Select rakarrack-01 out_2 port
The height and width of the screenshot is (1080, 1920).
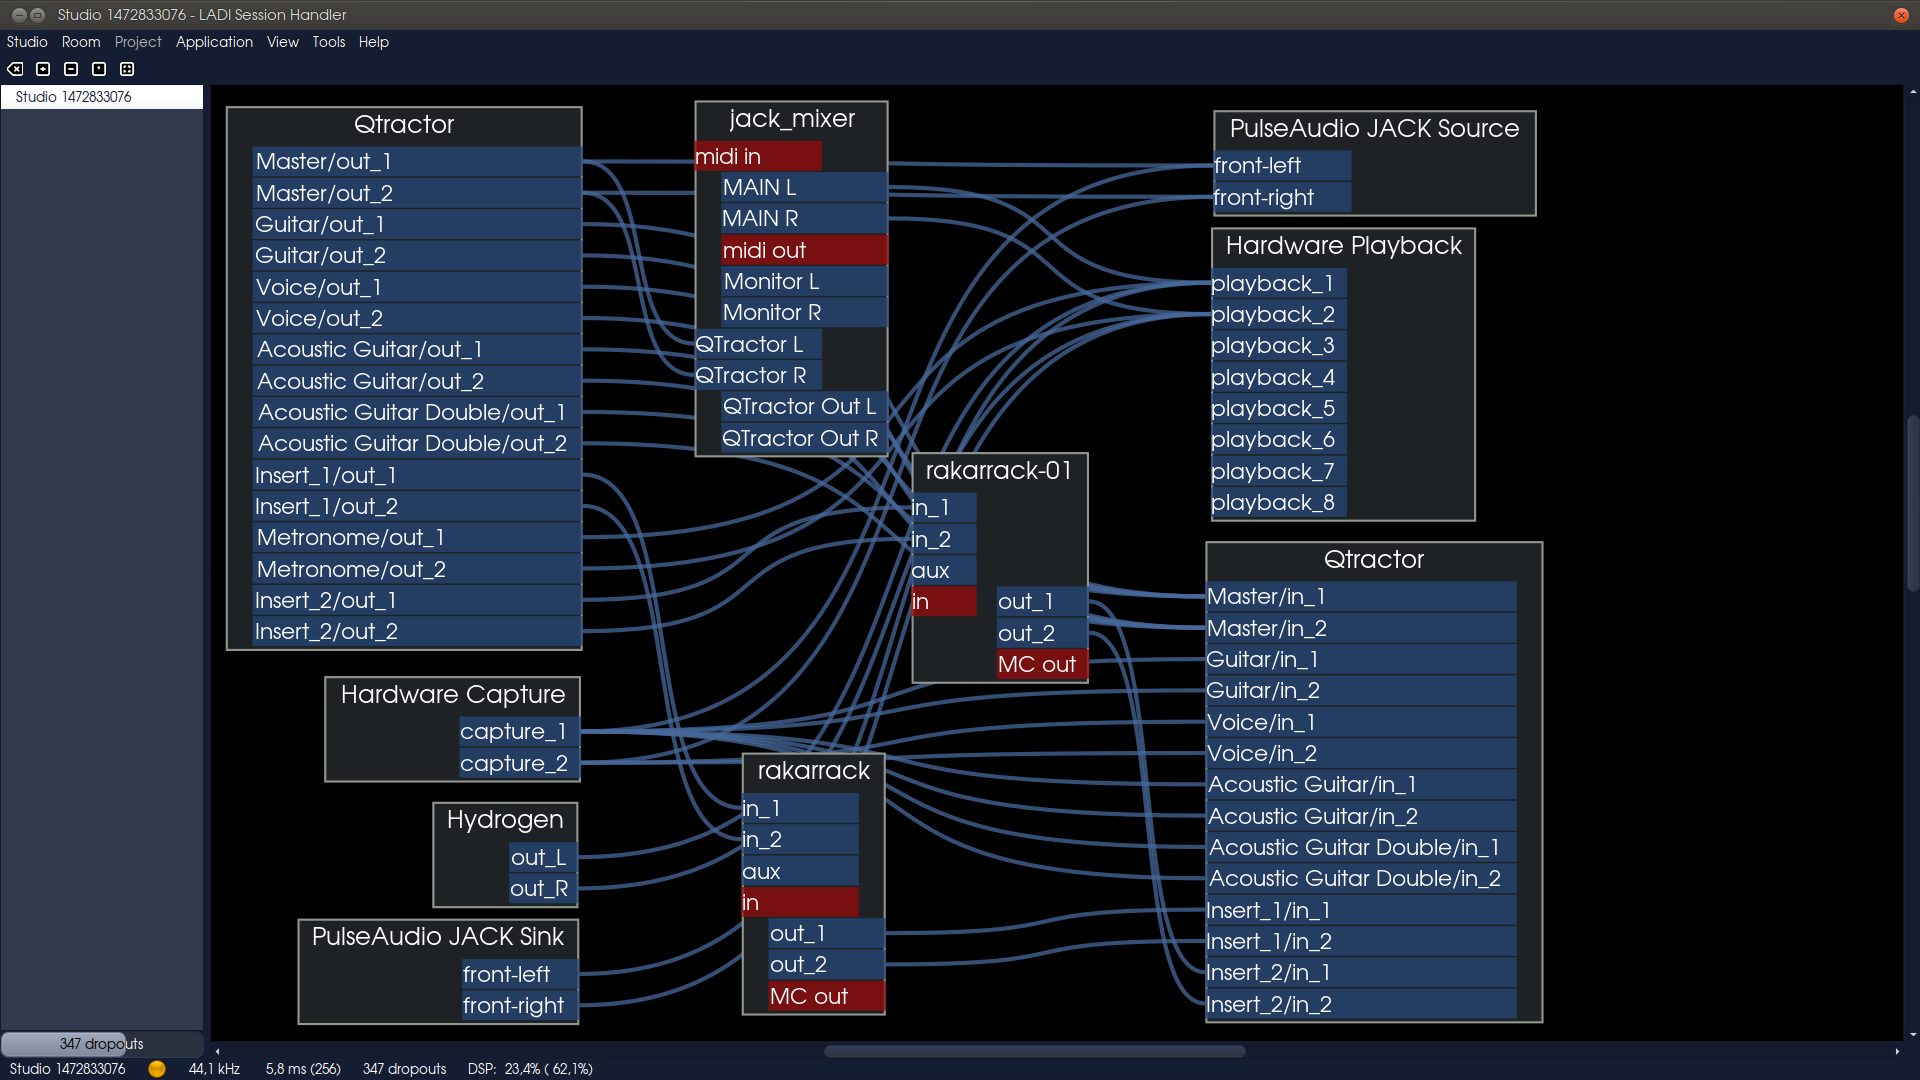[x=1042, y=634]
